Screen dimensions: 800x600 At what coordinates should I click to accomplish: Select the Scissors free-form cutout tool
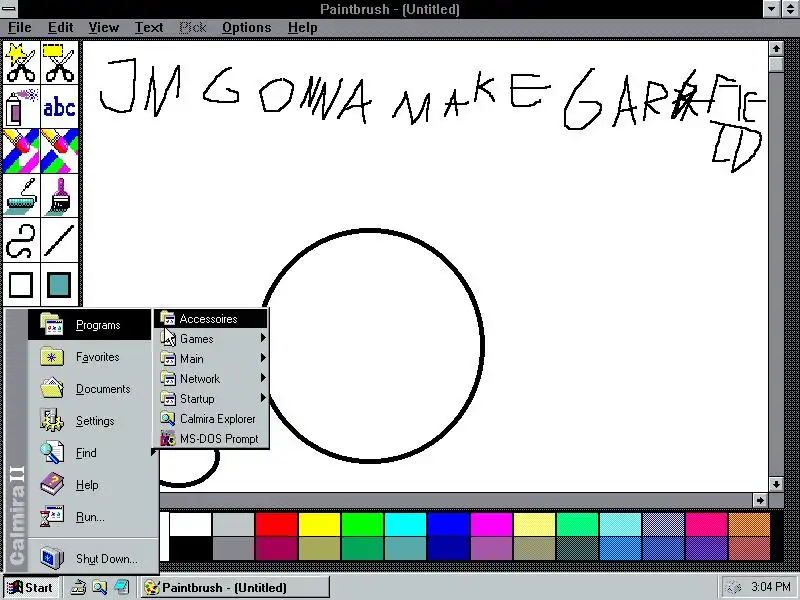point(21,63)
